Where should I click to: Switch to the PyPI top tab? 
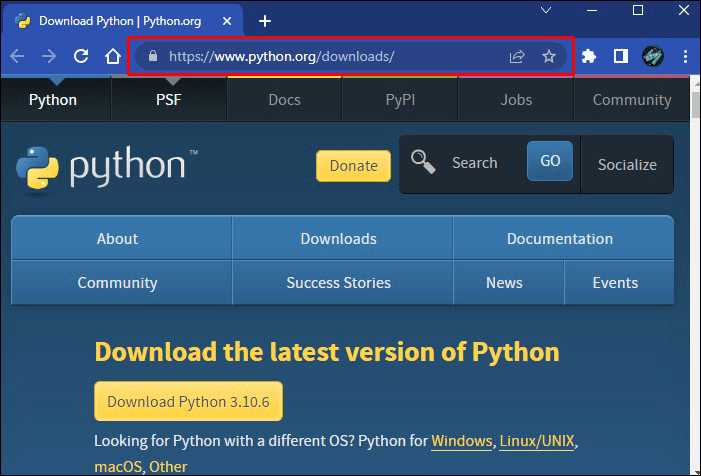(x=399, y=100)
